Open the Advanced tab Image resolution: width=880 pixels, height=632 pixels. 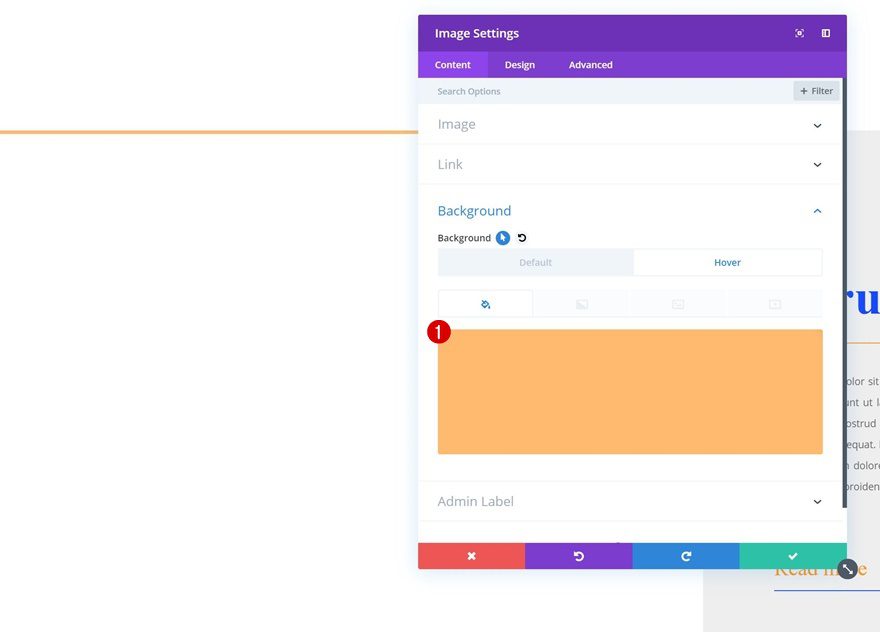click(x=590, y=64)
